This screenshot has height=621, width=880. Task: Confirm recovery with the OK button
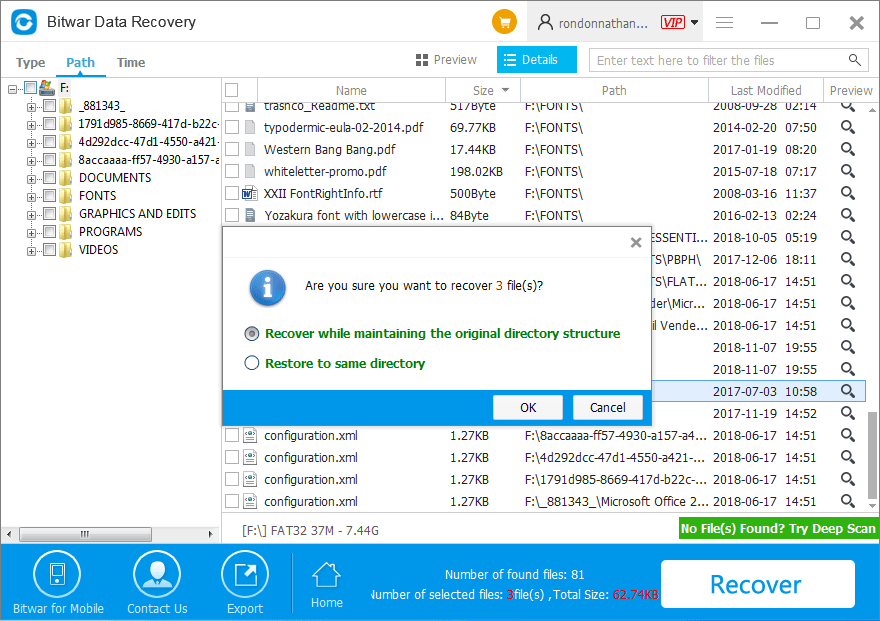click(x=528, y=407)
